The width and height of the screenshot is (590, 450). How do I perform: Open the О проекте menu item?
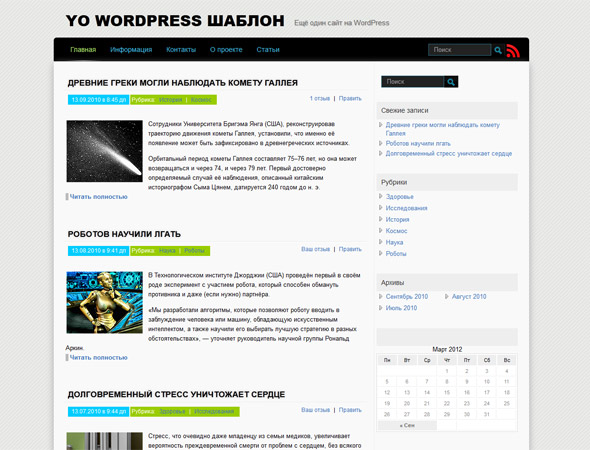(x=226, y=50)
